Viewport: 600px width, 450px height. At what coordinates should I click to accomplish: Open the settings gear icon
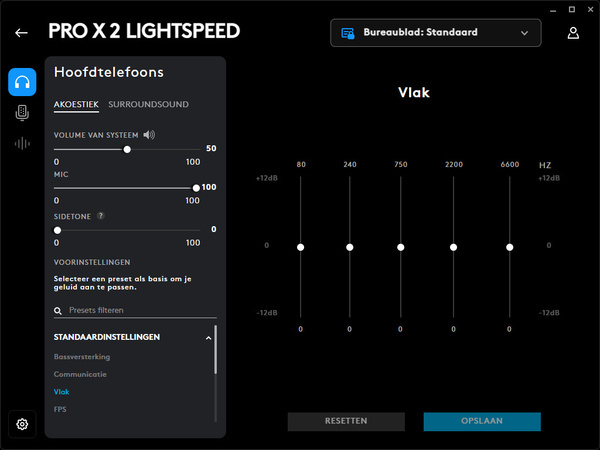[22, 424]
